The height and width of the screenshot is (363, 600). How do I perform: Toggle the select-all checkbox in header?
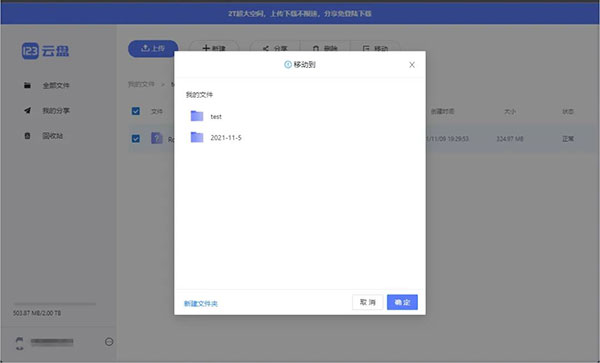click(x=135, y=111)
